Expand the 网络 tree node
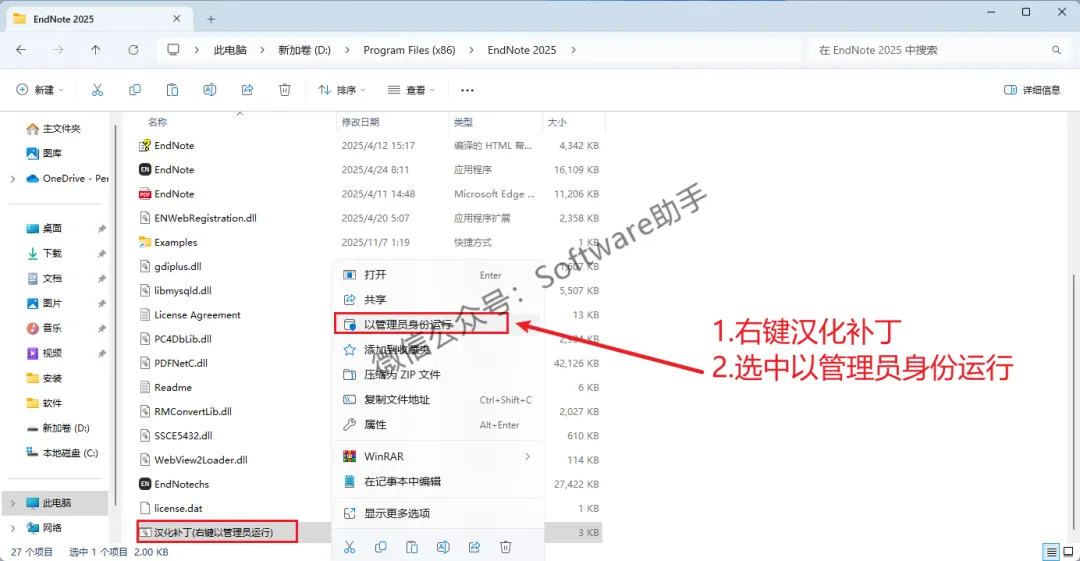1080x561 pixels. pyautogui.click(x=12, y=528)
